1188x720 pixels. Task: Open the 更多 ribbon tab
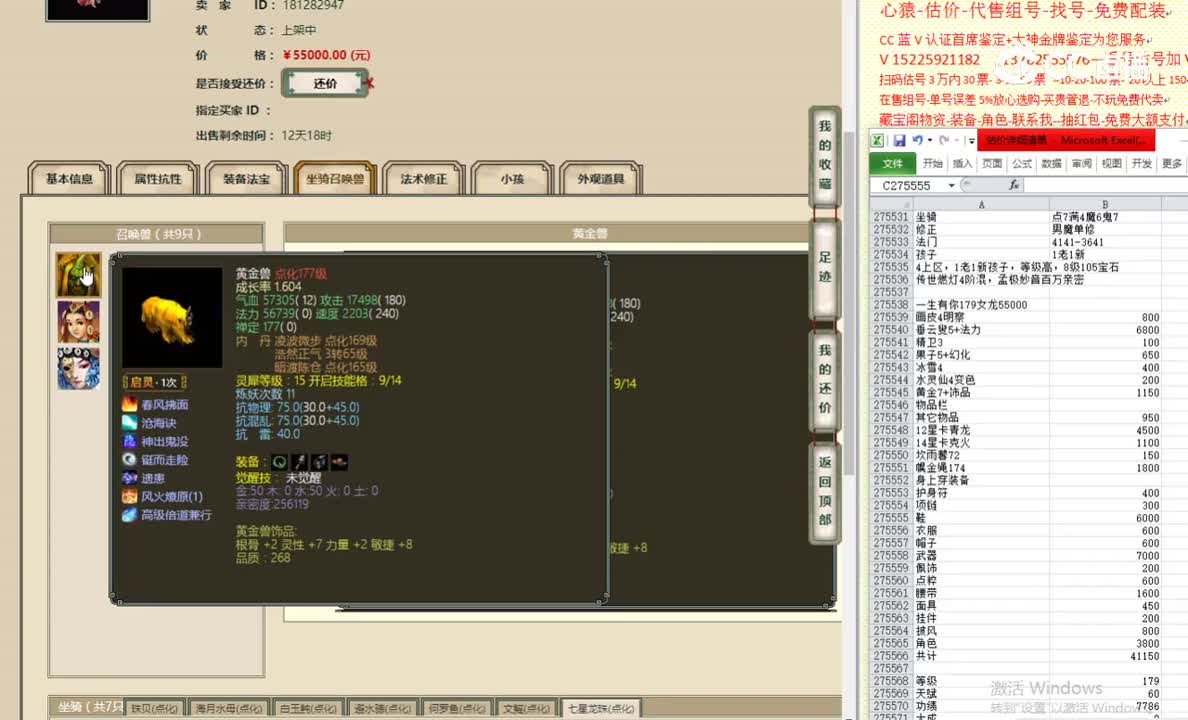[x=1171, y=164]
